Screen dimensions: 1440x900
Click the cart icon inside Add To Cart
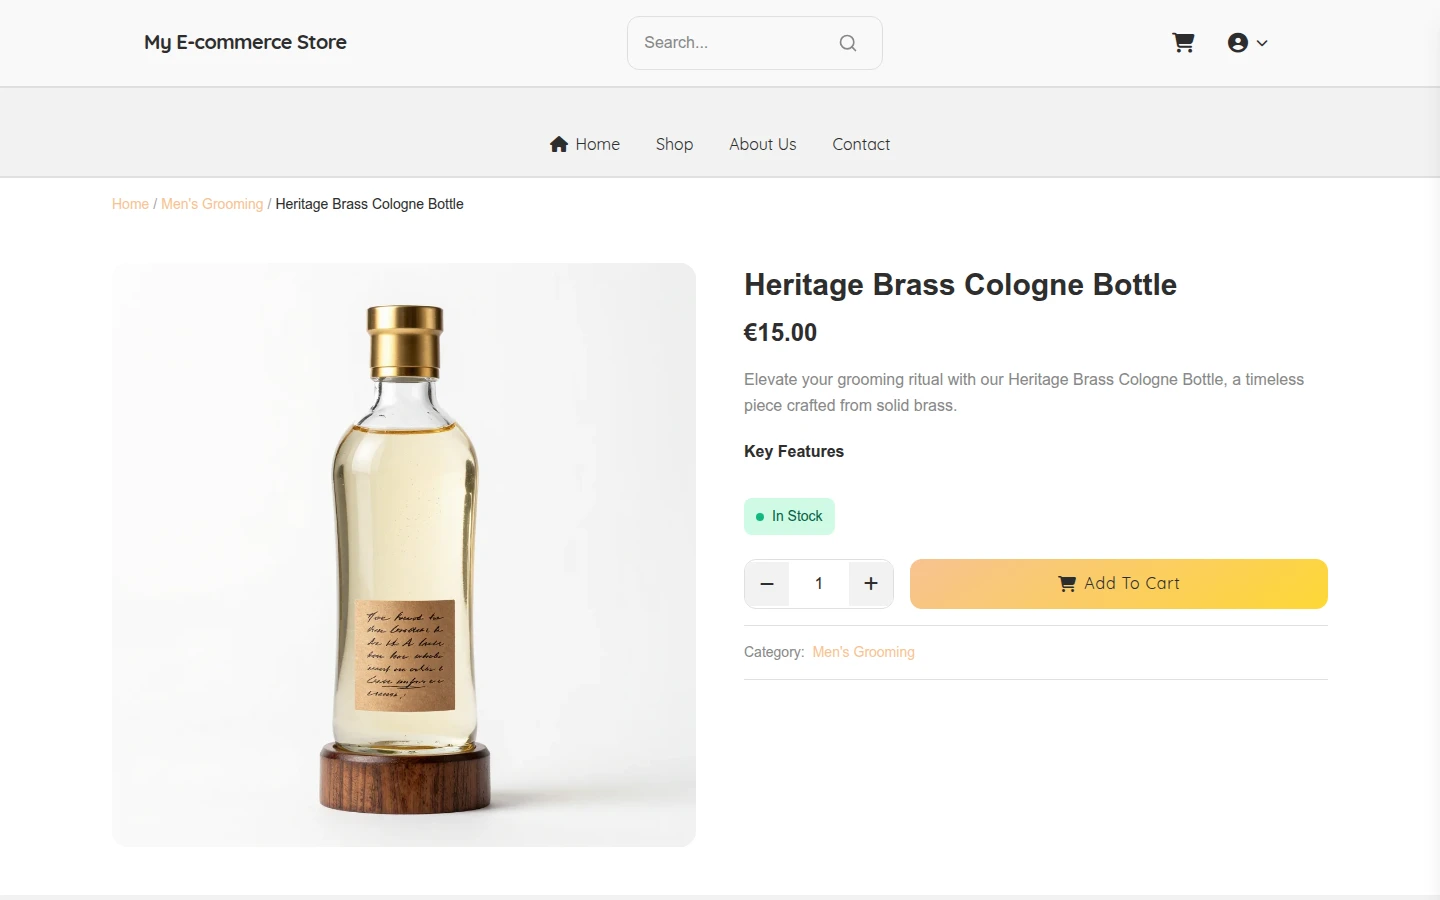(1067, 584)
